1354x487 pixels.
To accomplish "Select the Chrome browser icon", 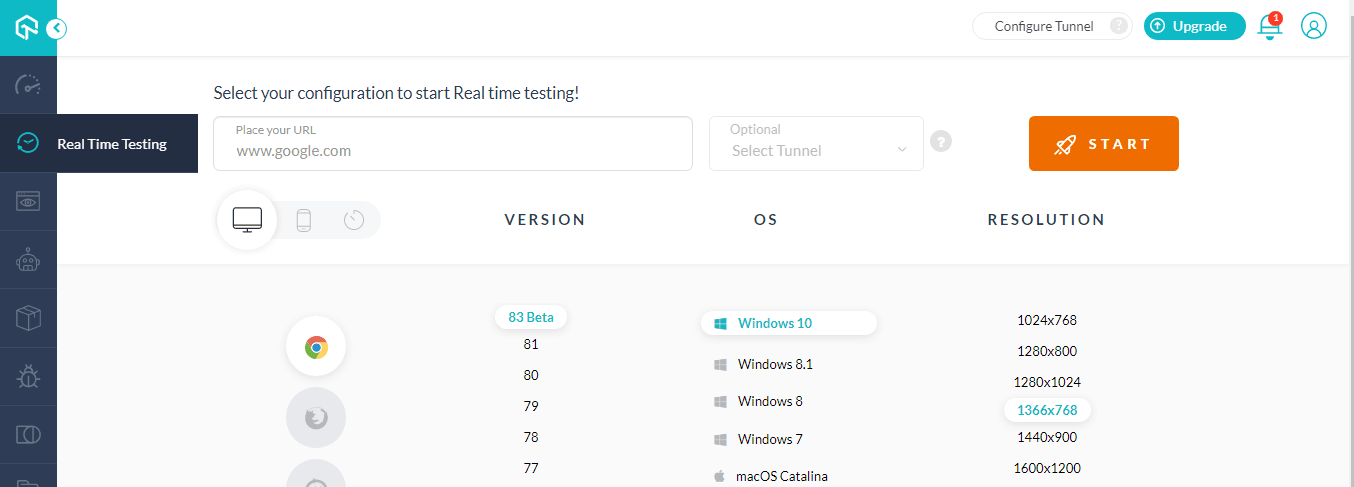I will [x=316, y=348].
